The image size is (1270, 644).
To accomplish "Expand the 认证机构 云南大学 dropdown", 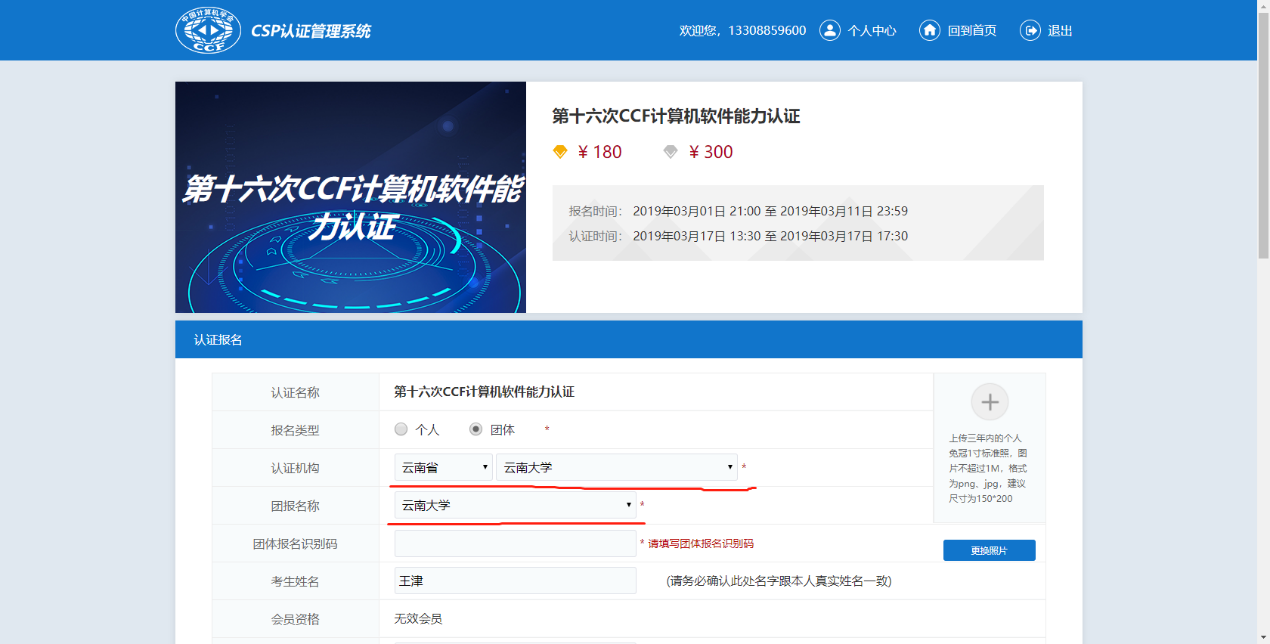I will click(616, 467).
